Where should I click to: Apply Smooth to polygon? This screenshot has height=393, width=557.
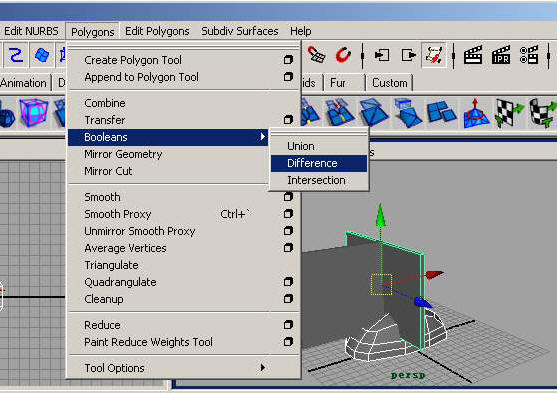click(102, 197)
